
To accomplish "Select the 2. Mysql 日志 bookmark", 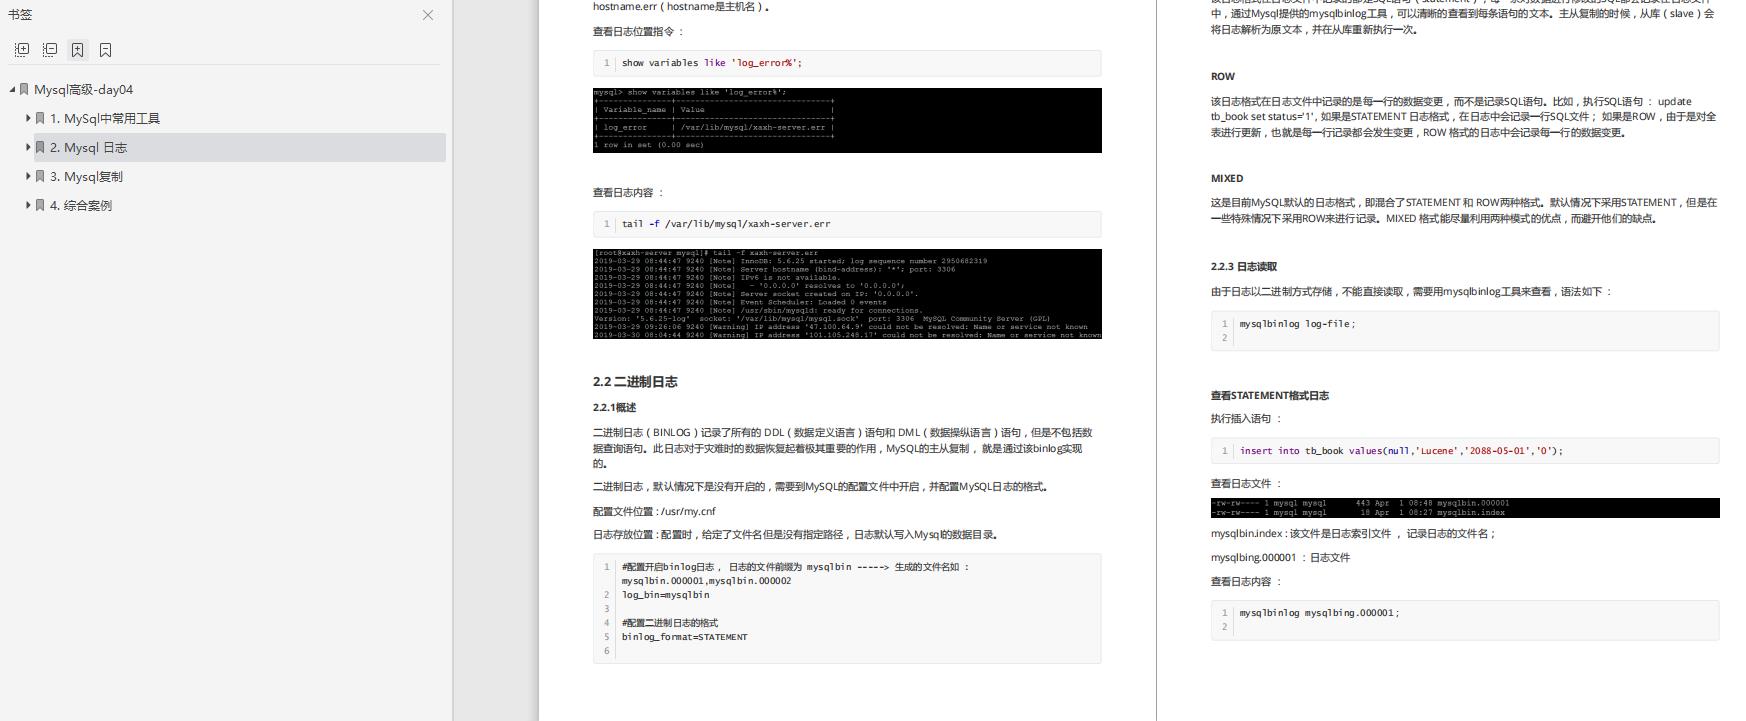I will [x=89, y=147].
